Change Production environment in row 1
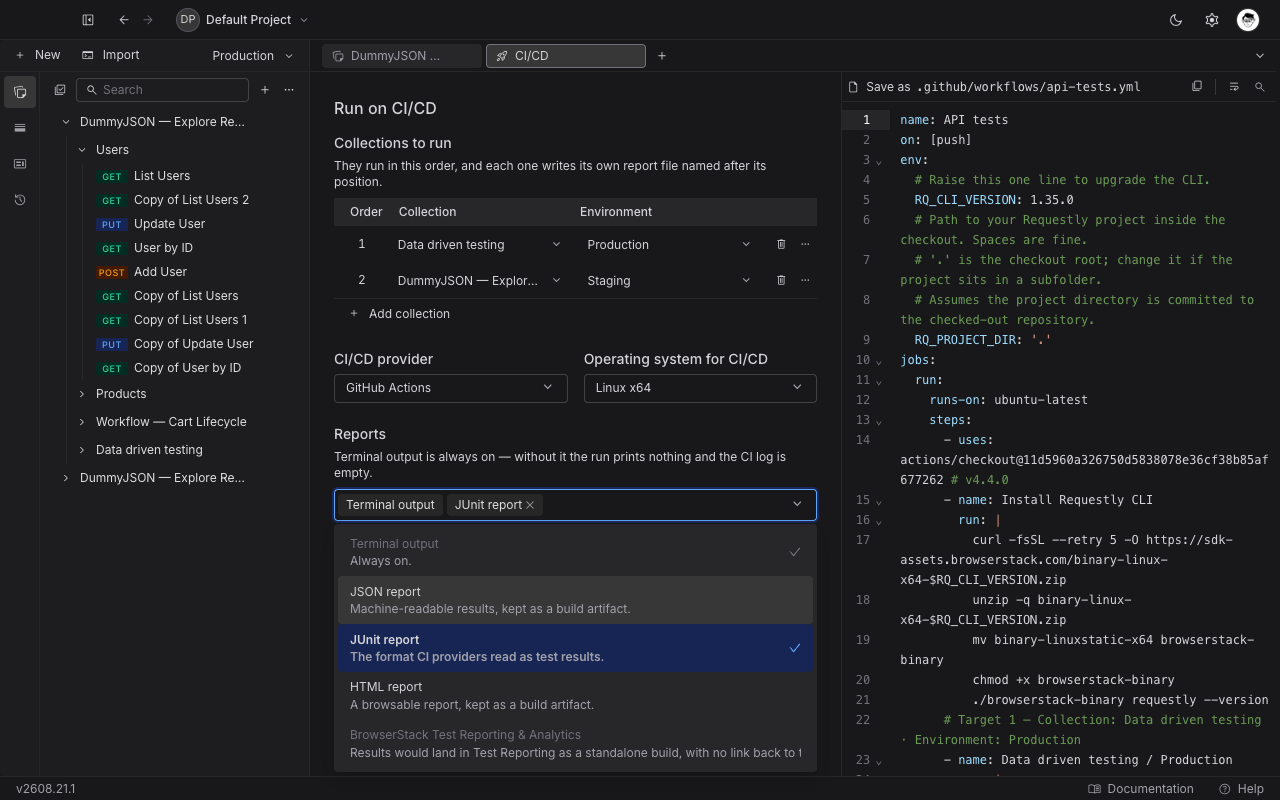The image size is (1280, 800). click(x=668, y=244)
